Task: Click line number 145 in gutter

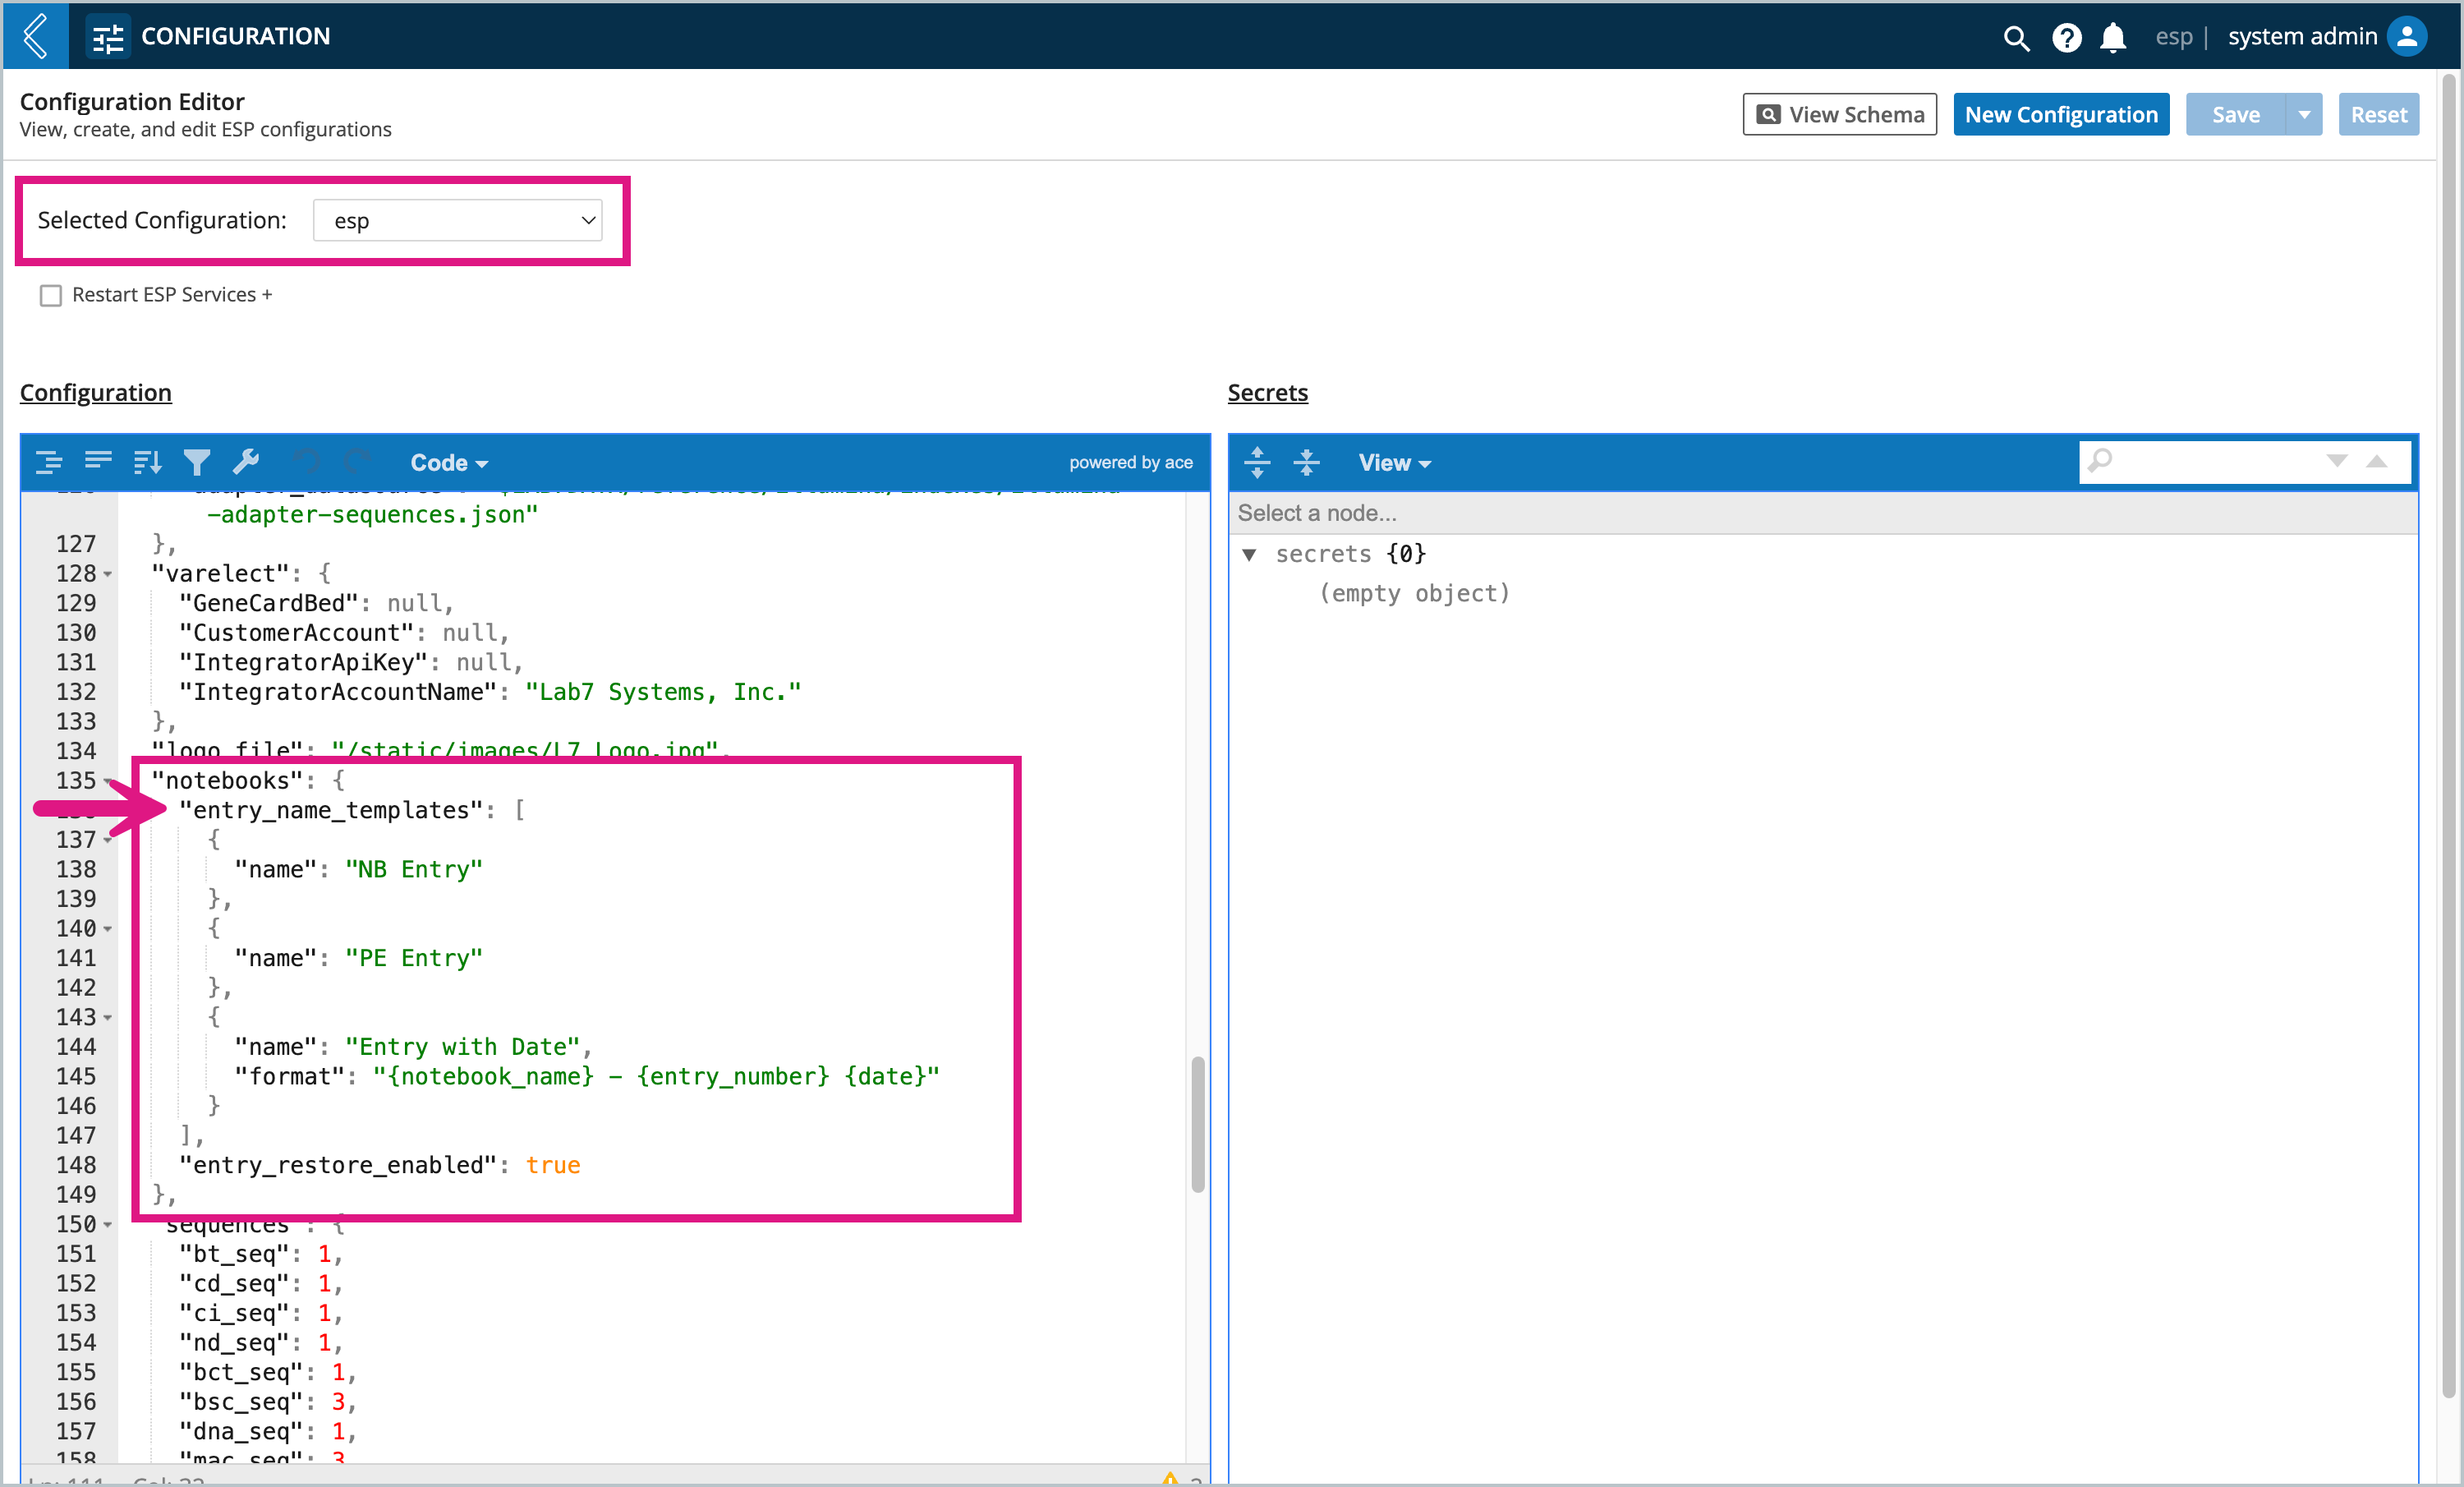Action: 76,1077
